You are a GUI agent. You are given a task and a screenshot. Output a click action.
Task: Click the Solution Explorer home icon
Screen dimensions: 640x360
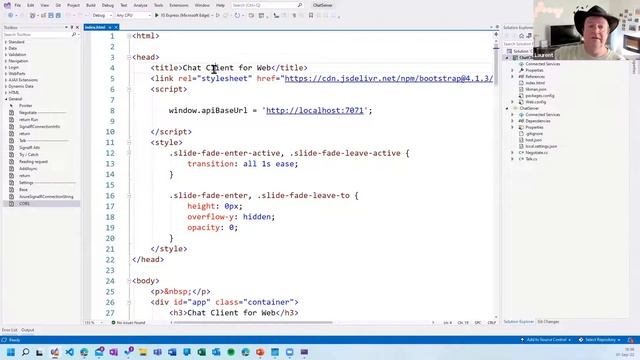(521, 36)
